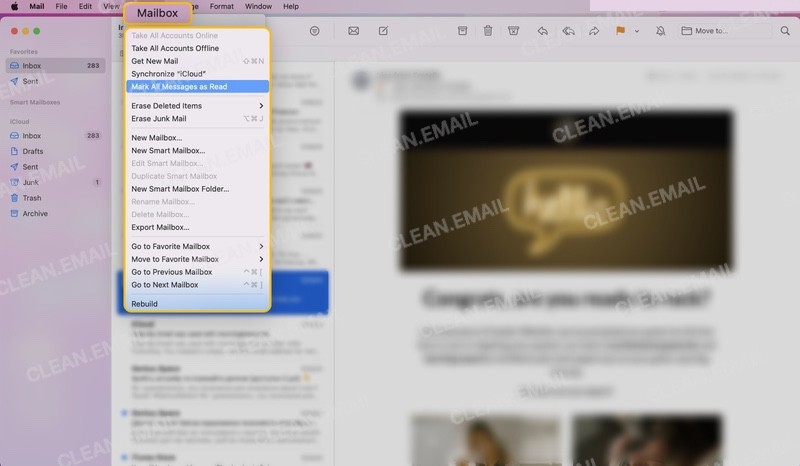Screen dimensions: 800x466
Task: Open the Mail application menu
Action: [x=37, y=7]
